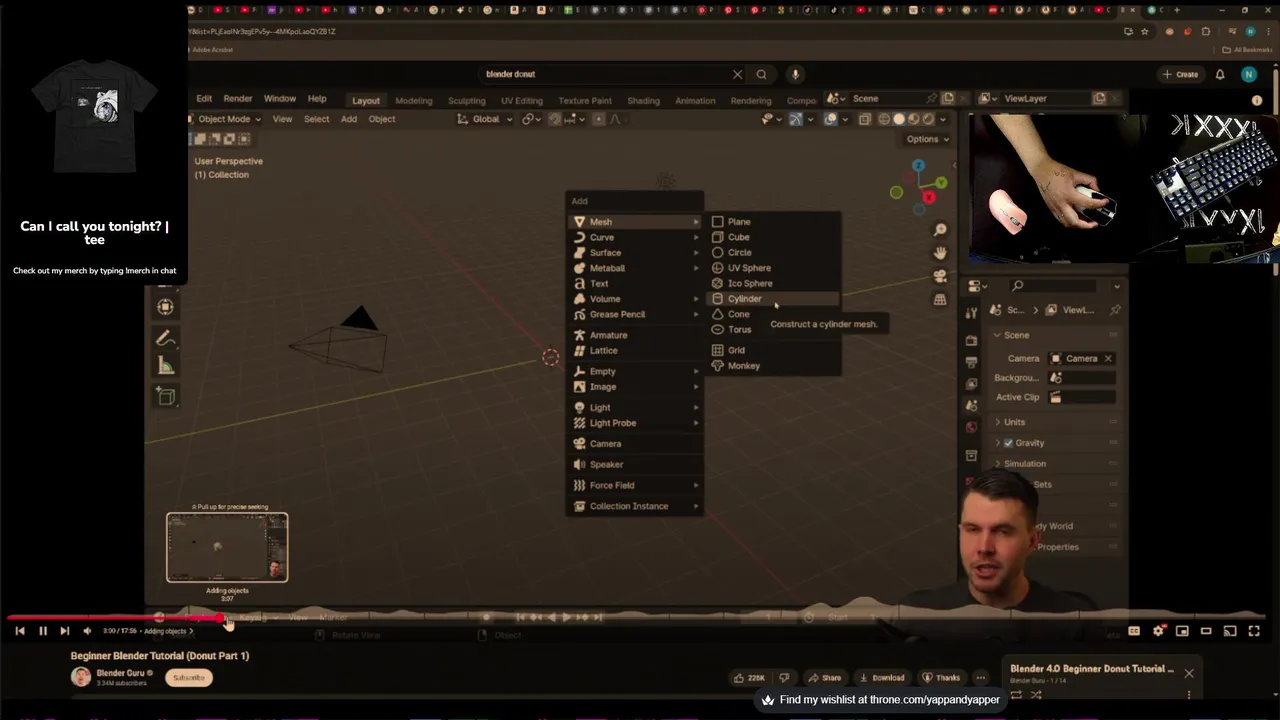
Task: Open the Grease Pencil submenu
Action: click(x=635, y=314)
